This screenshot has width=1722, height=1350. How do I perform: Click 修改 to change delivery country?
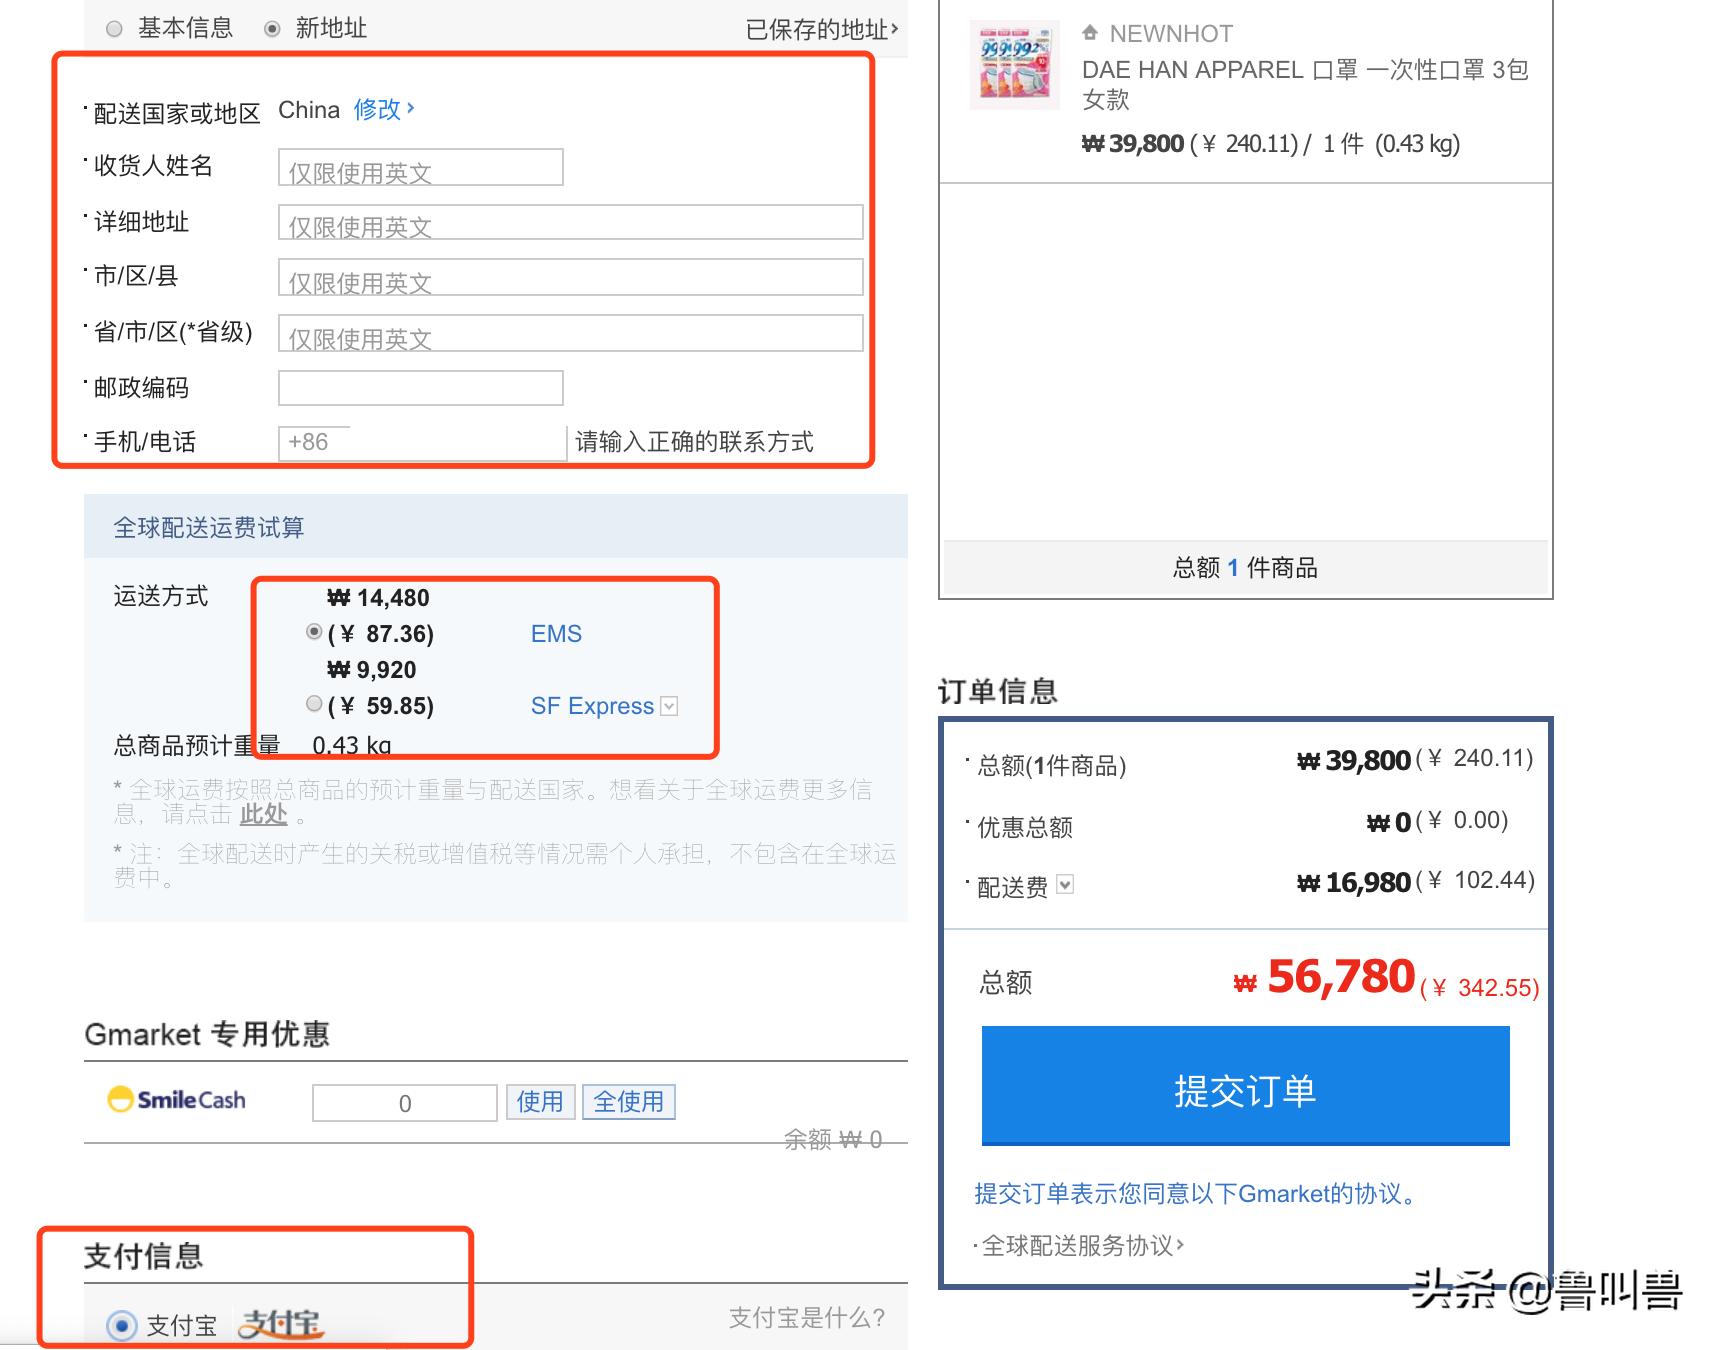click(377, 110)
